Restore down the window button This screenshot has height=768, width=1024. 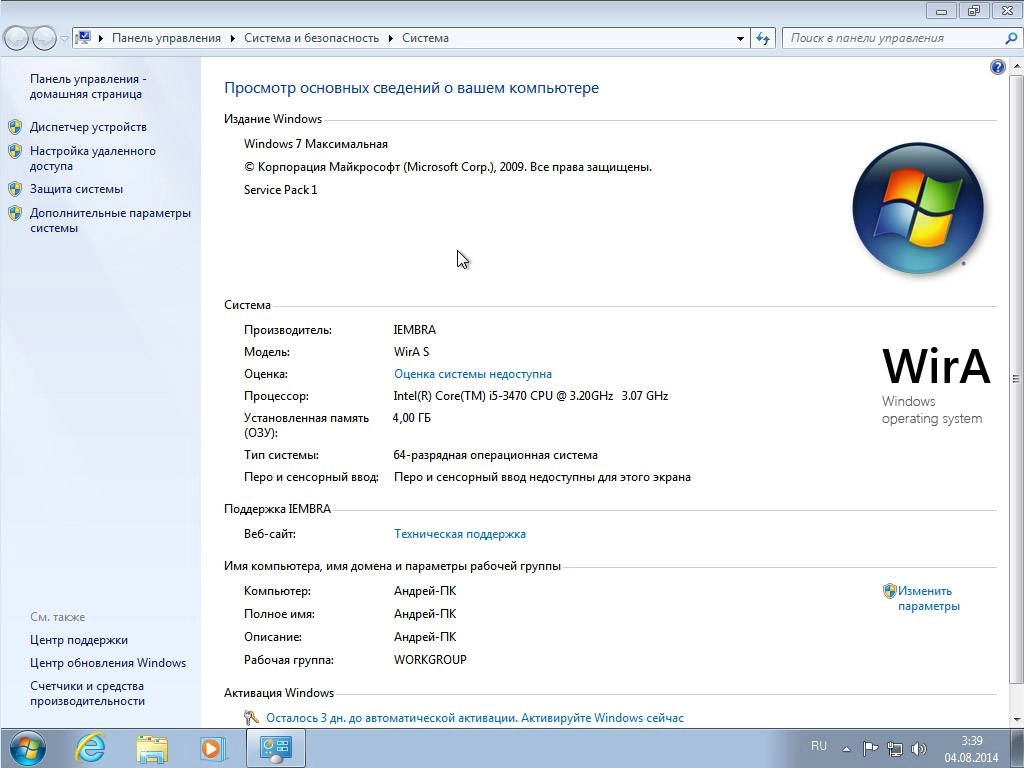coord(974,10)
